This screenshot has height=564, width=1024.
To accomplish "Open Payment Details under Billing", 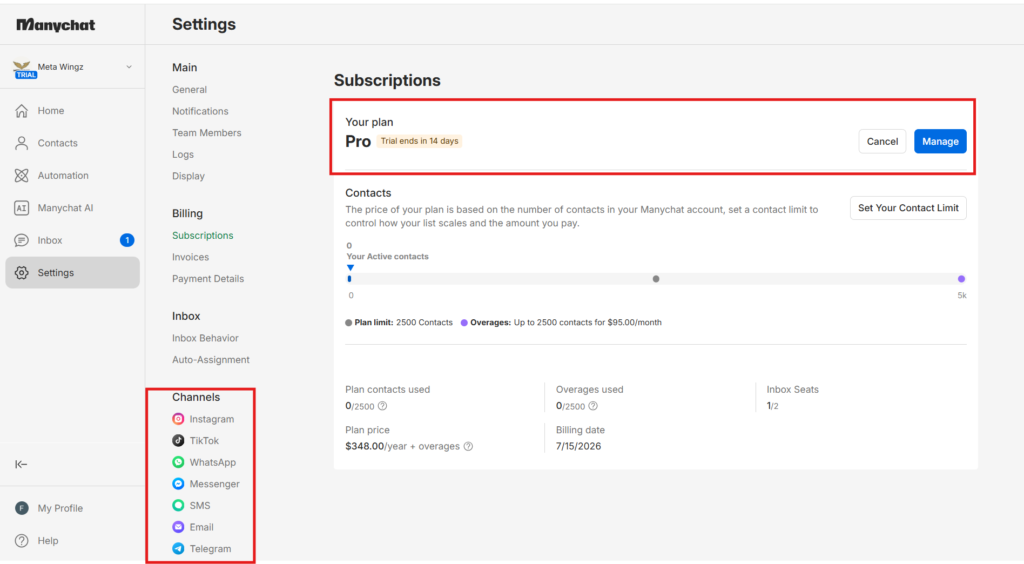I will (208, 279).
